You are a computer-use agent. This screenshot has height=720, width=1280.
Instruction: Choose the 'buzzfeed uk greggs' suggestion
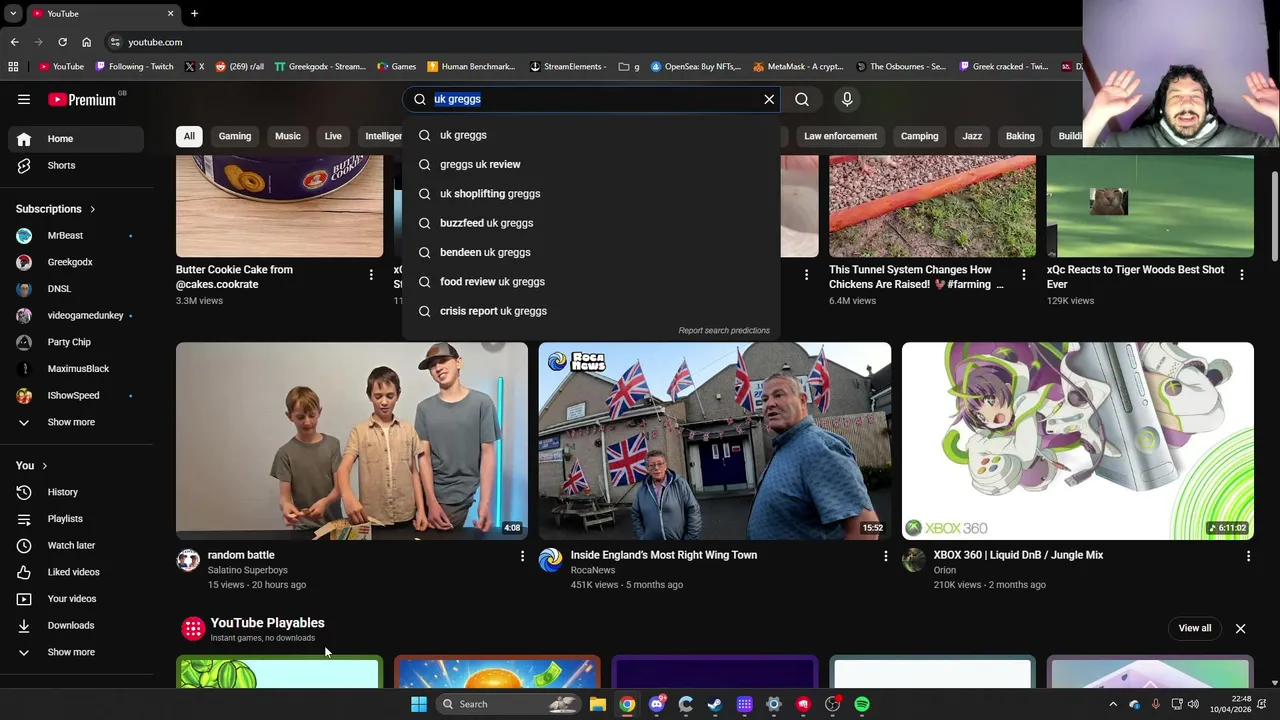coord(590,223)
